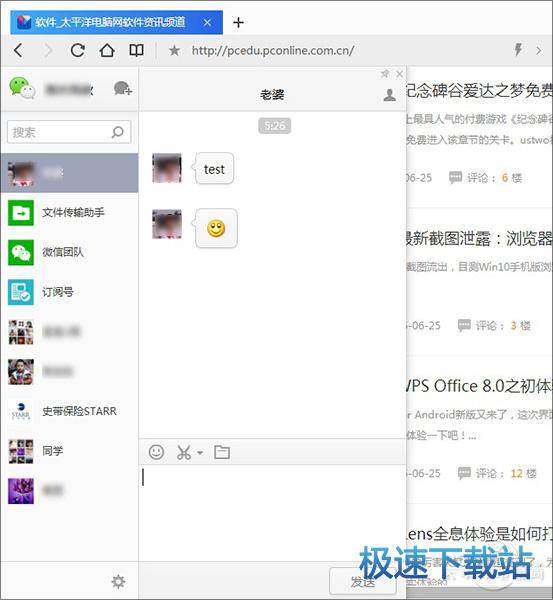Screen dimensions: 553x600
Task: Open 最新截图泄露 浏览器 article headline
Action: point(479,238)
